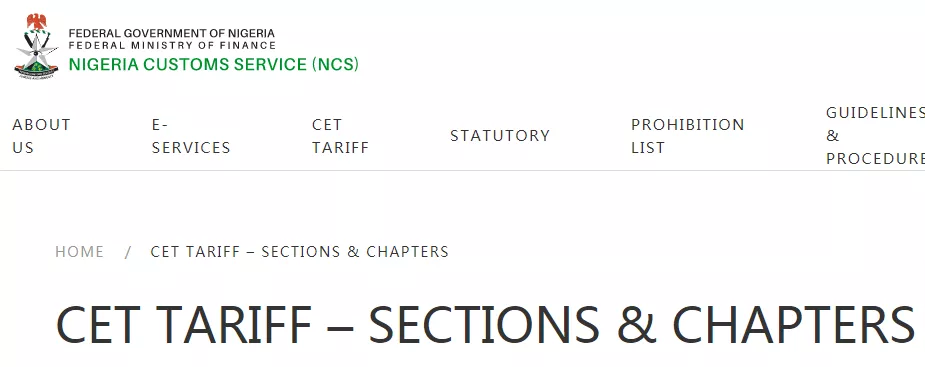925x367 pixels.
Task: Select CET Tariff in the navigation bar
Action: [x=340, y=136]
